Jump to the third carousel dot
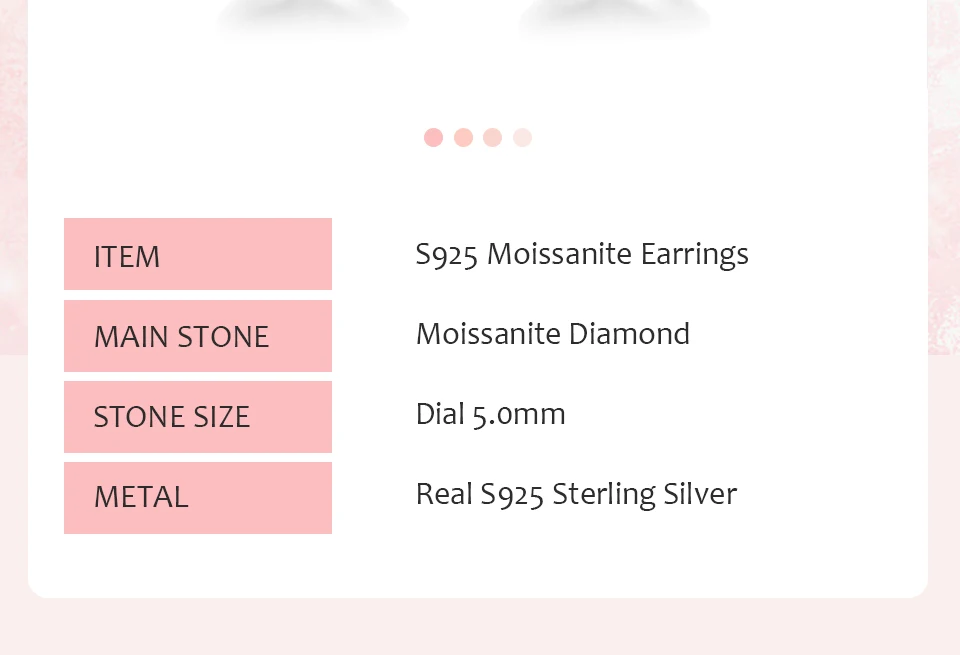Screen dimensions: 960x655 pos(492,138)
